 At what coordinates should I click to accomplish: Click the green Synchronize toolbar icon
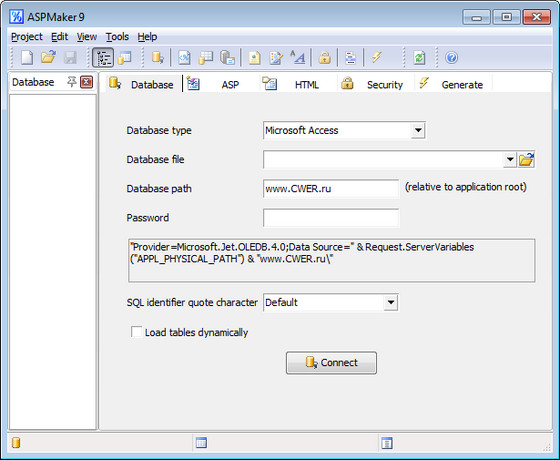(419, 58)
